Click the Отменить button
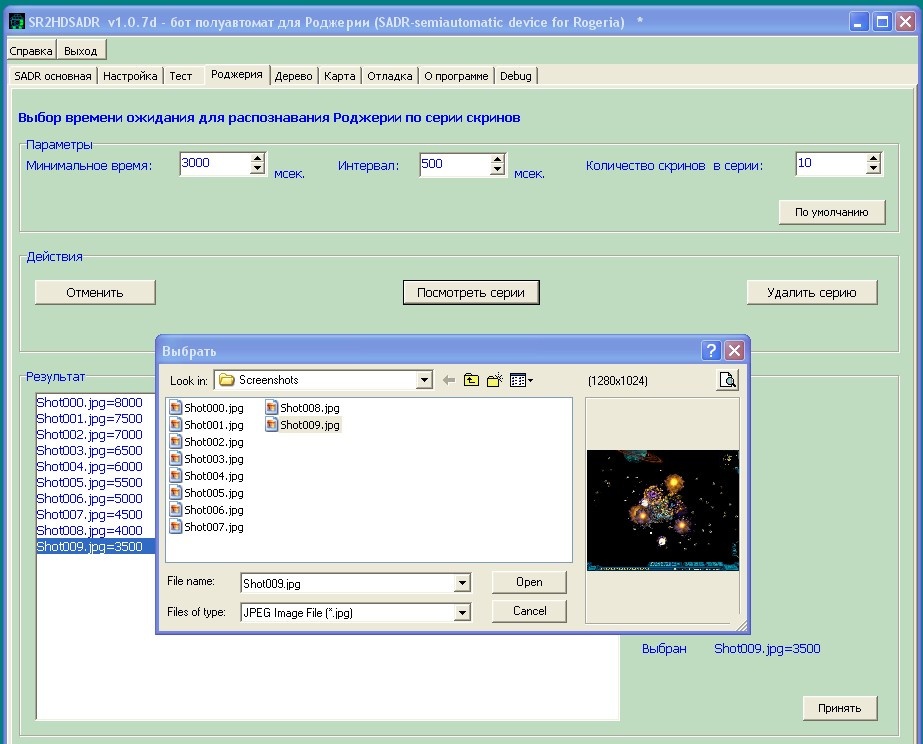This screenshot has height=744, width=923. click(95, 293)
